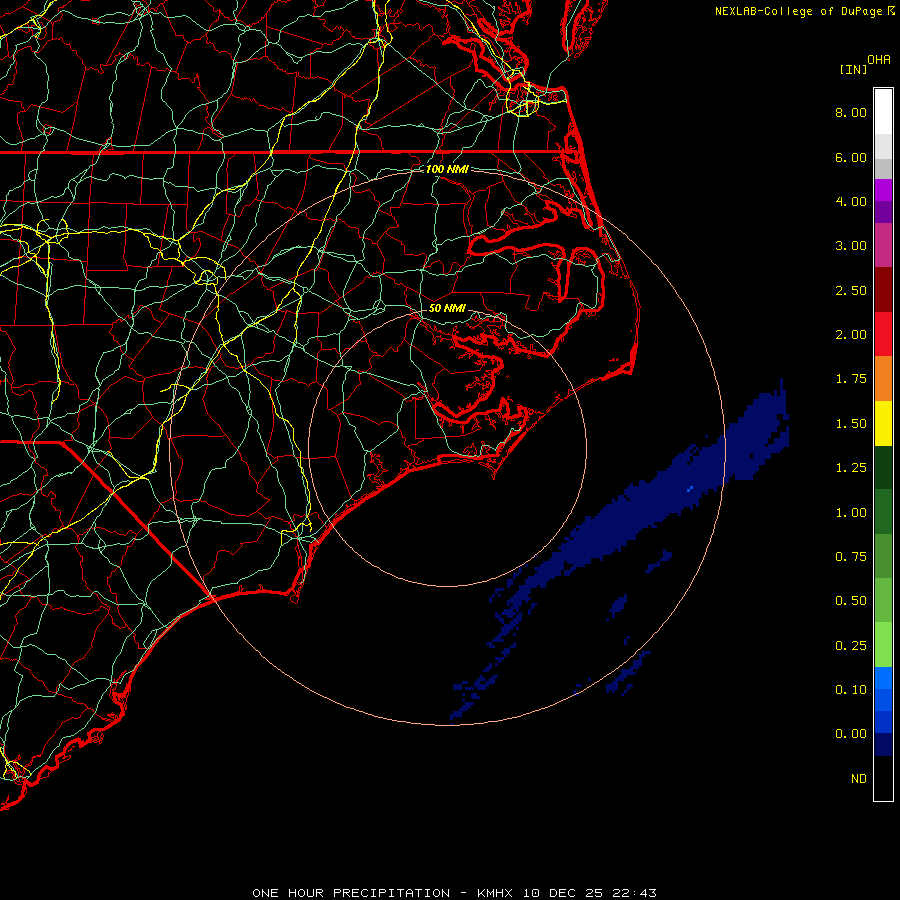Select the light blue swatch at 0.10
The height and width of the screenshot is (900, 900).
coord(883,678)
